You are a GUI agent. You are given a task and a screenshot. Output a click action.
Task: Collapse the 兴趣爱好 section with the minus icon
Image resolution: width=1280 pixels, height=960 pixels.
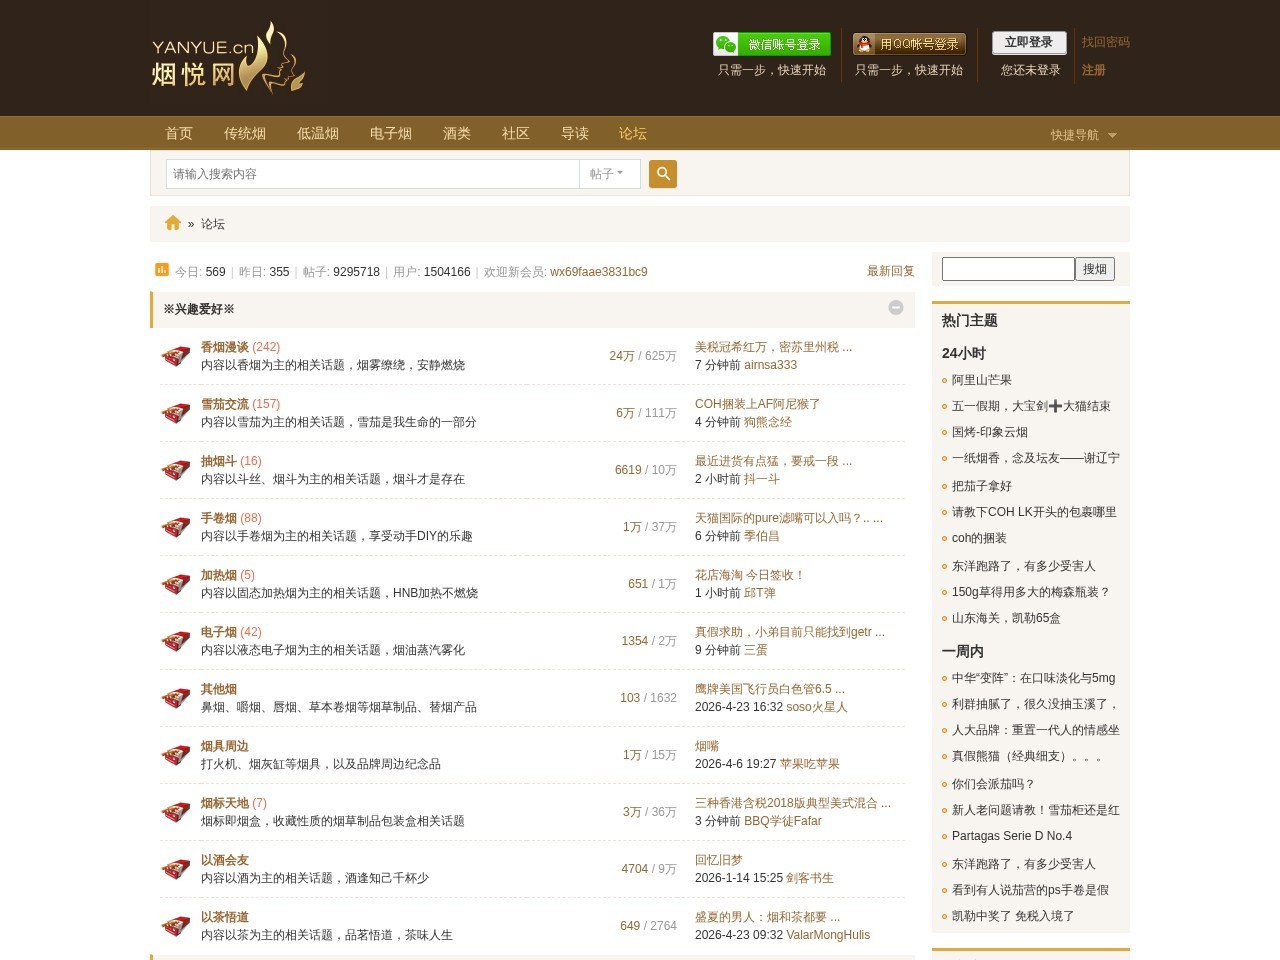point(896,308)
